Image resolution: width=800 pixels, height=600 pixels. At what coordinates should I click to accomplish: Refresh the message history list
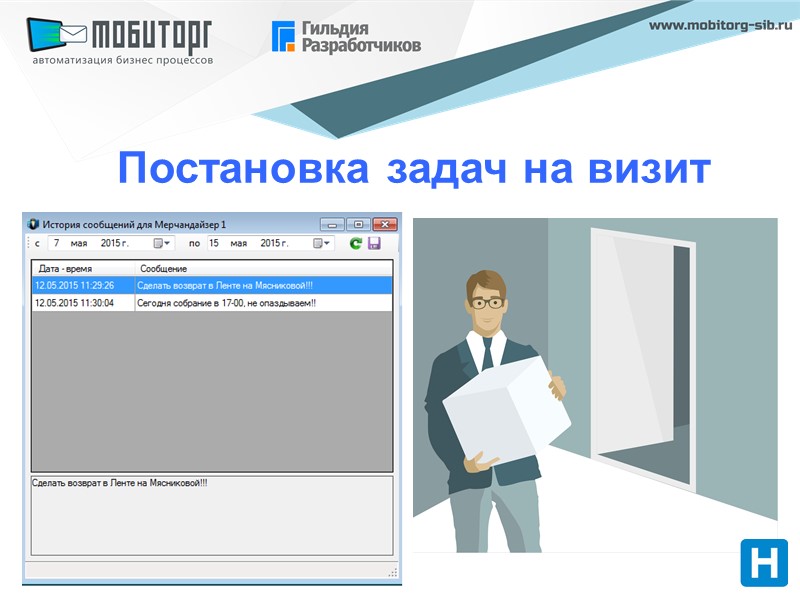[x=355, y=244]
